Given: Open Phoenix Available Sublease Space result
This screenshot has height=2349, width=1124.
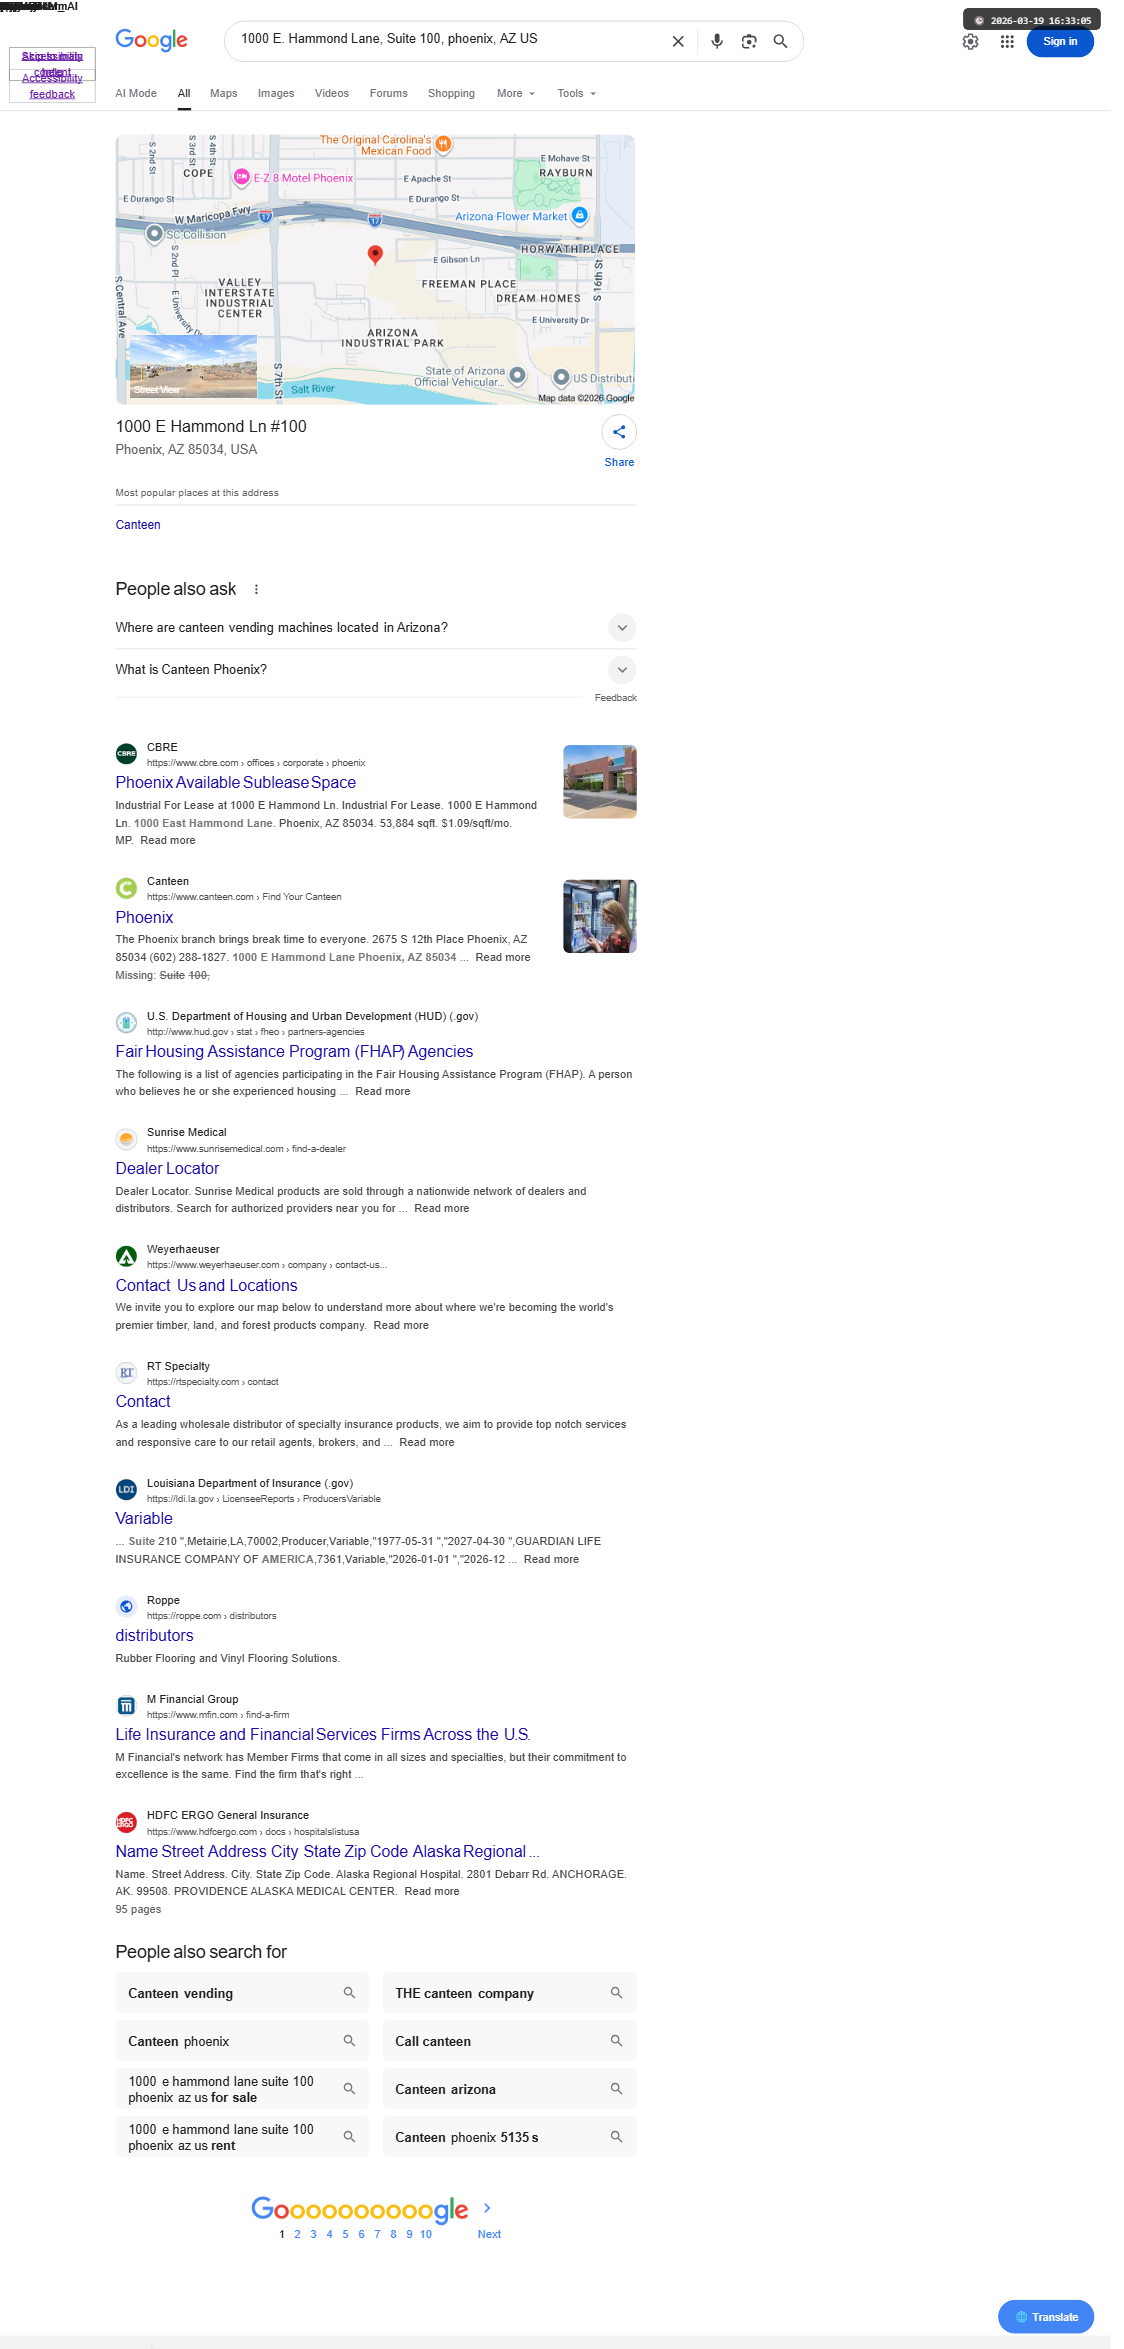Looking at the screenshot, I should point(236,782).
